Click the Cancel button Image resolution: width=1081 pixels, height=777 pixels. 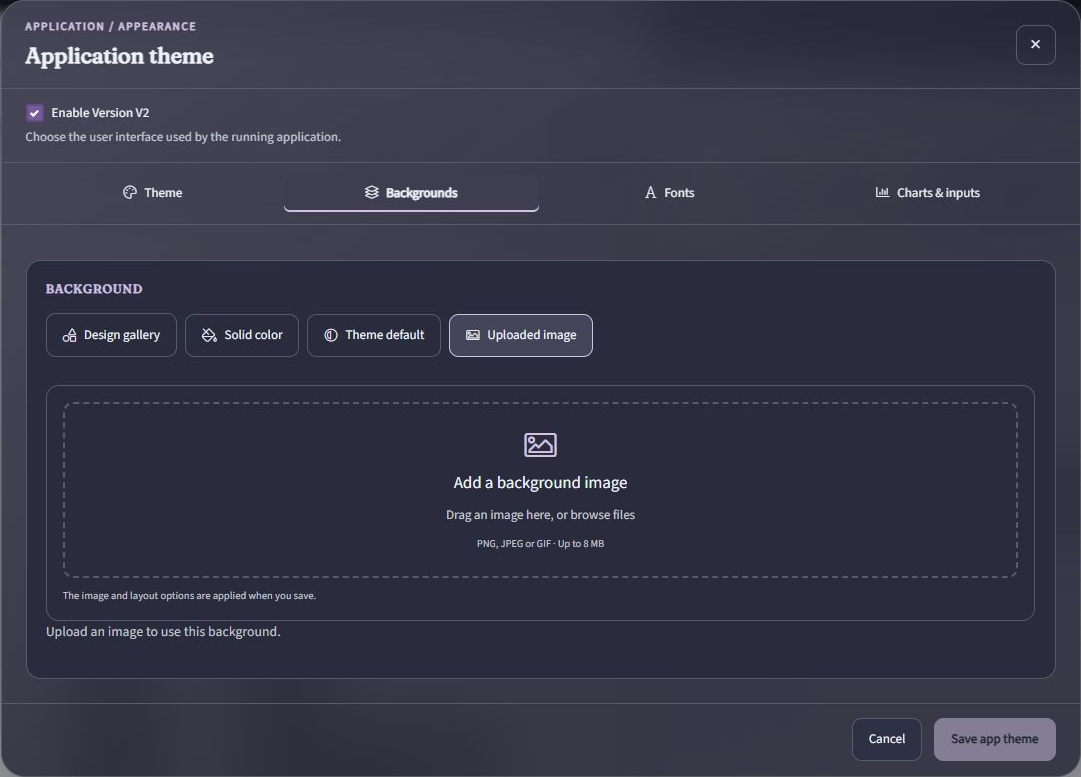[887, 739]
